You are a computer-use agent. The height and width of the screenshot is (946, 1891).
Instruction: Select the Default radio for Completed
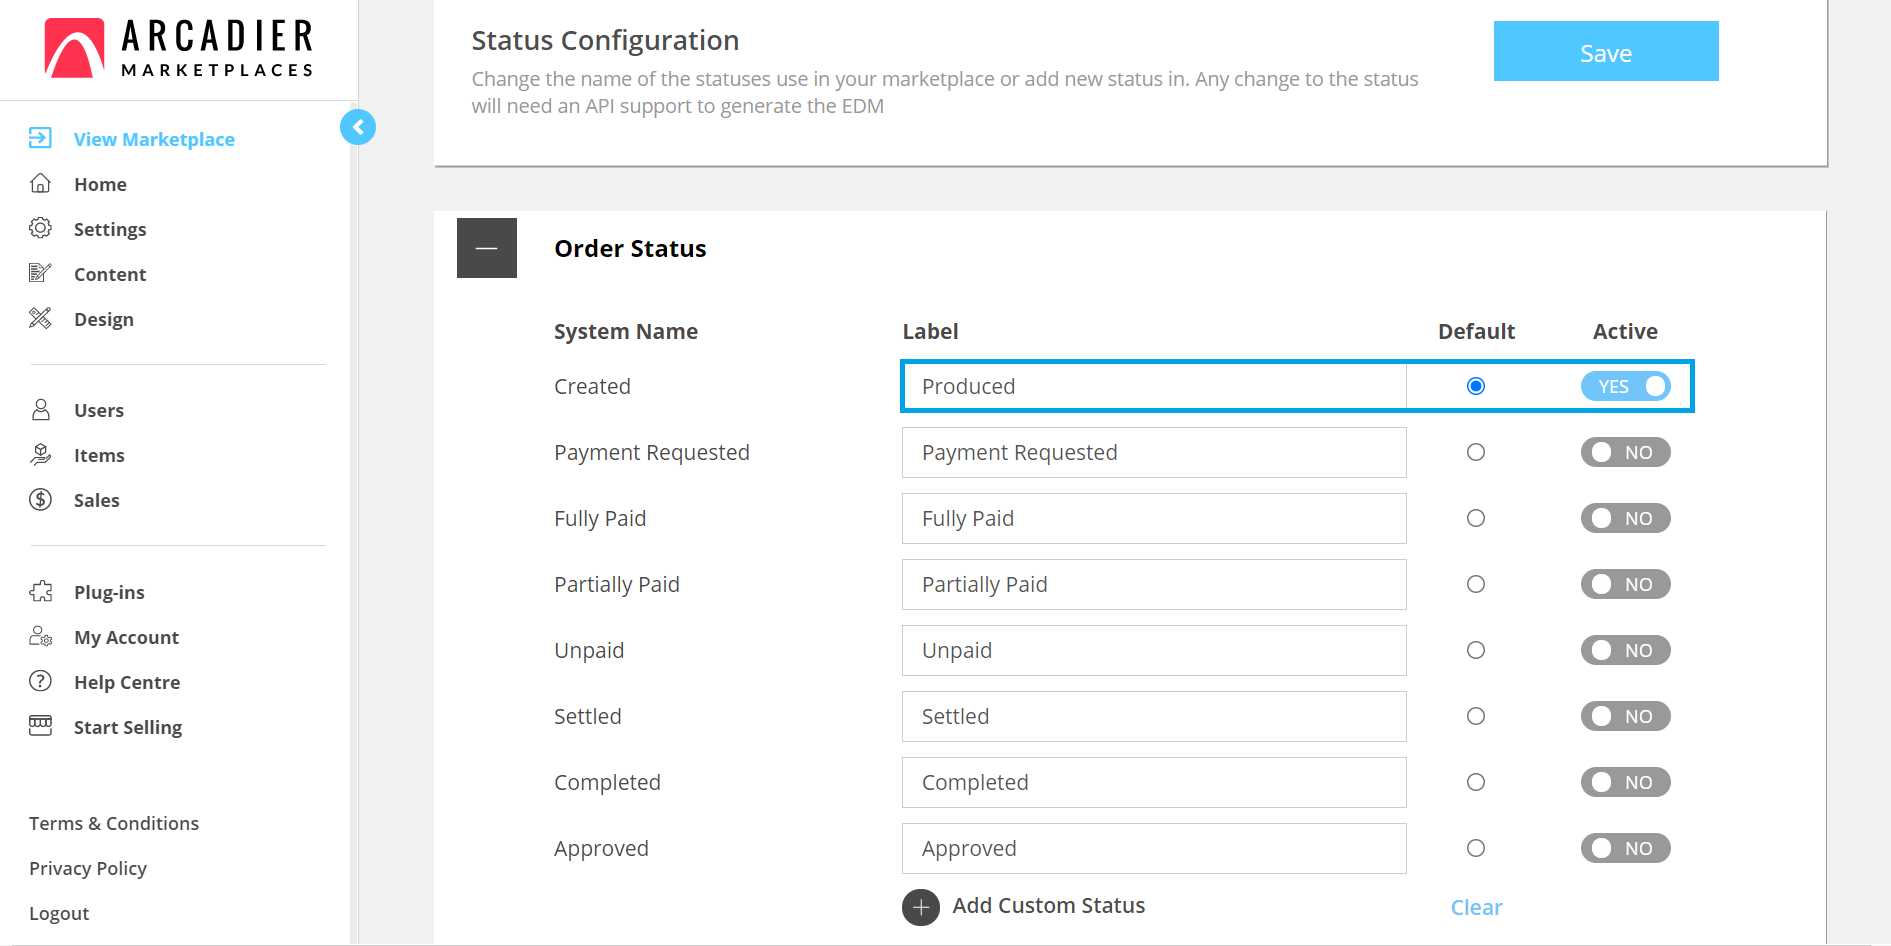tap(1475, 782)
